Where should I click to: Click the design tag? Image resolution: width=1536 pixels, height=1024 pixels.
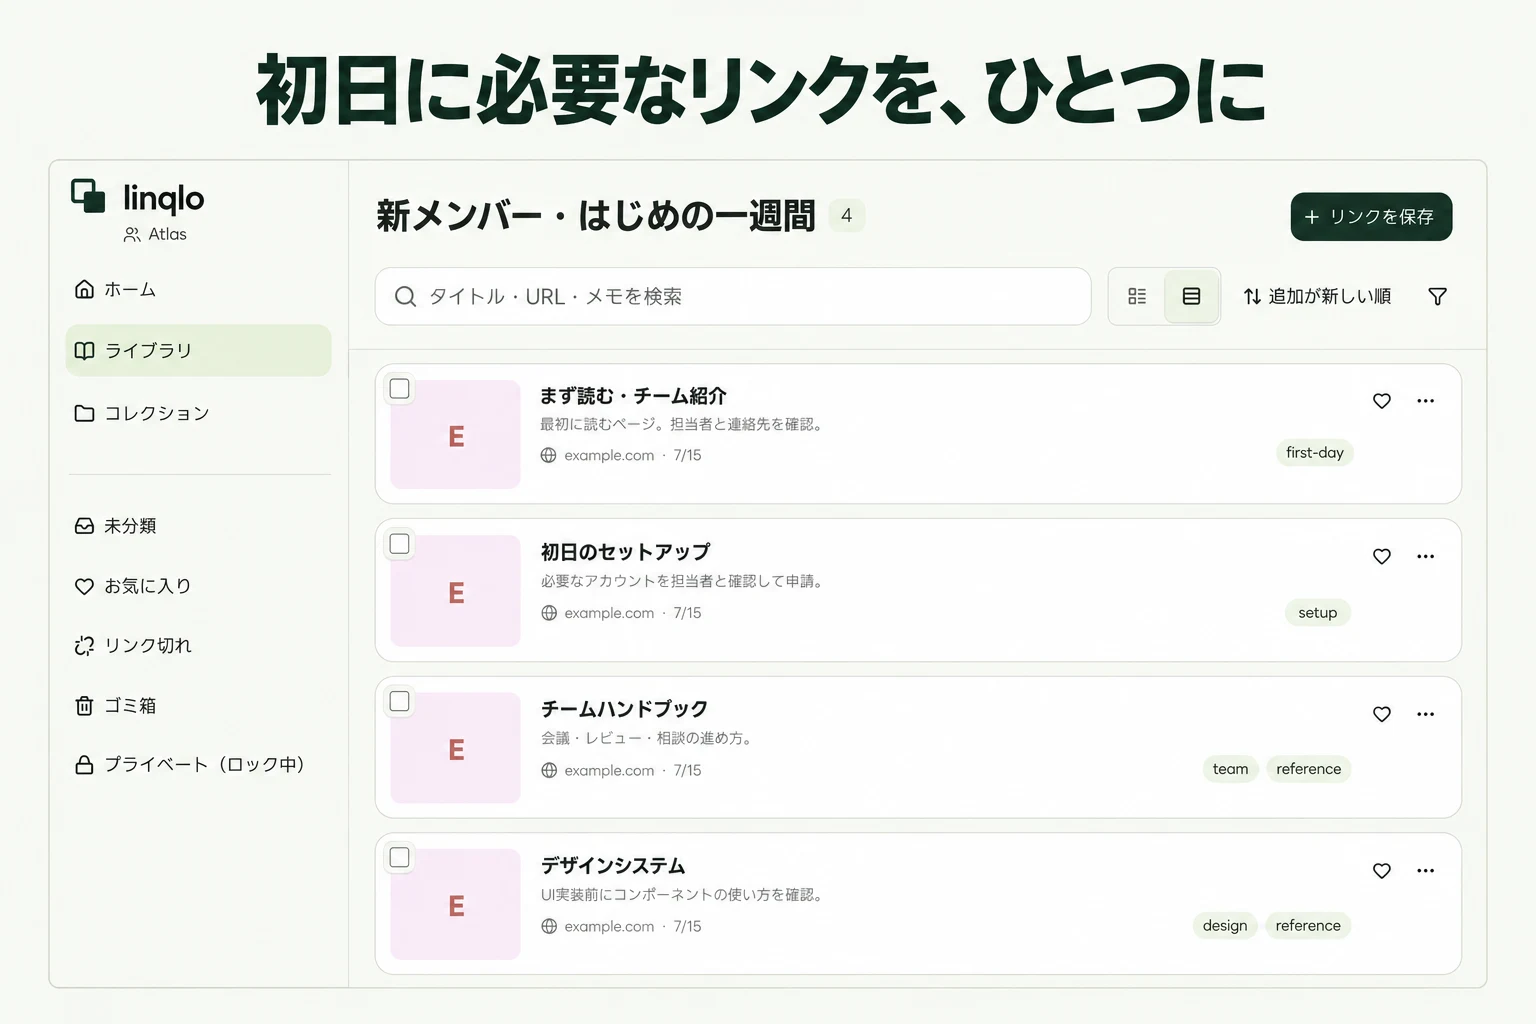[1225, 926]
